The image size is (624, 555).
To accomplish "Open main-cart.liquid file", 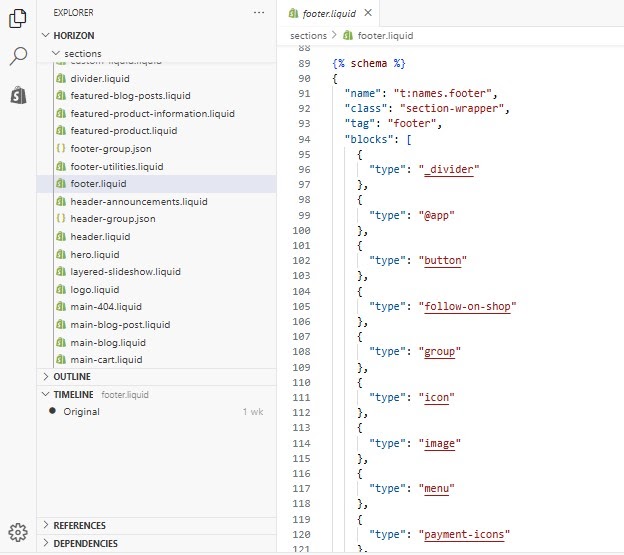I will [156, 360].
